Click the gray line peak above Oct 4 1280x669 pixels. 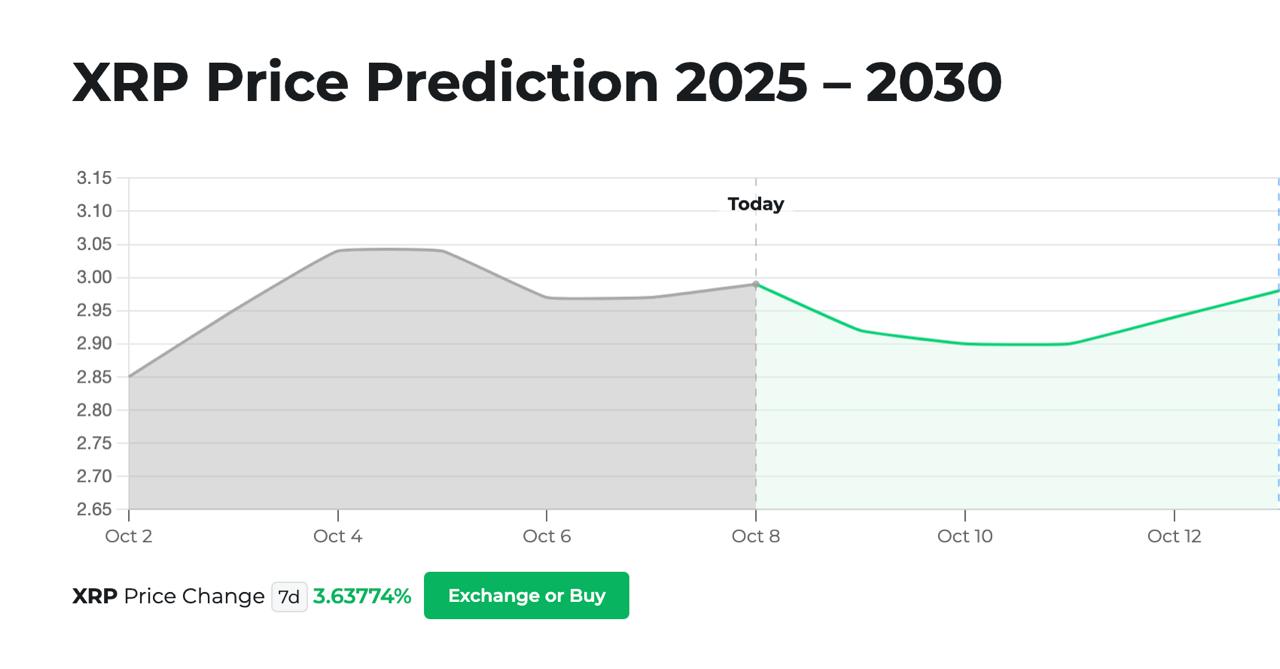tap(338, 250)
